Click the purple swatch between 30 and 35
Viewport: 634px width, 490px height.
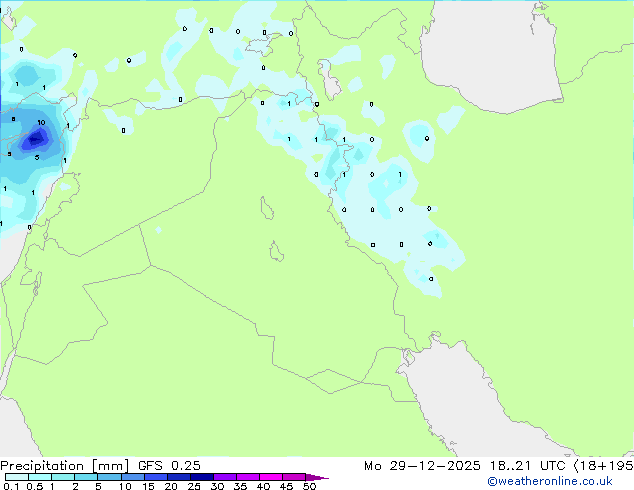click(x=225, y=477)
